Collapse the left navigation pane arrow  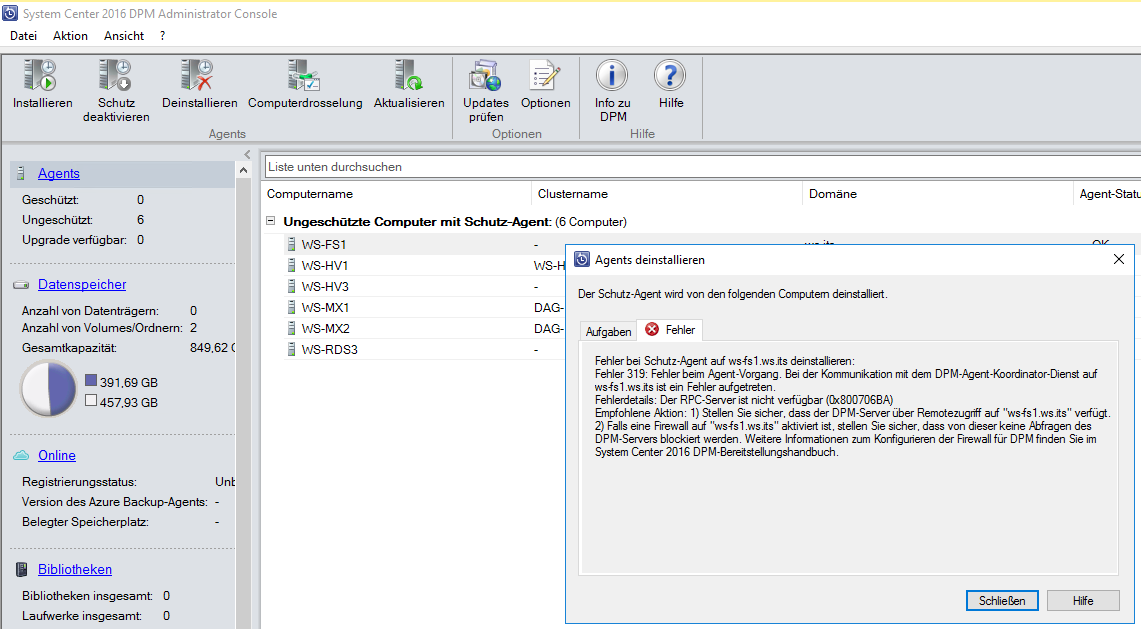point(247,154)
